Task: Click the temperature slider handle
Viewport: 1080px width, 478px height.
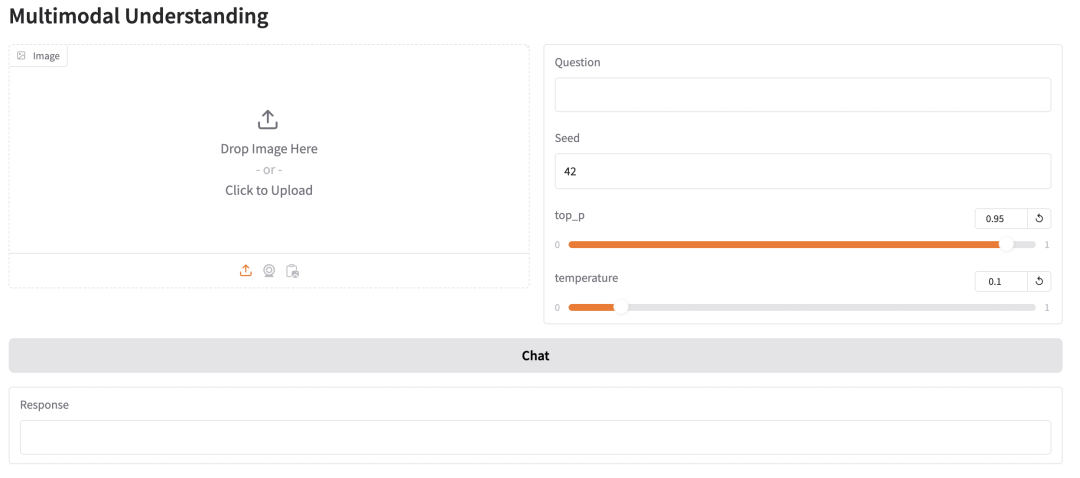Action: (621, 306)
